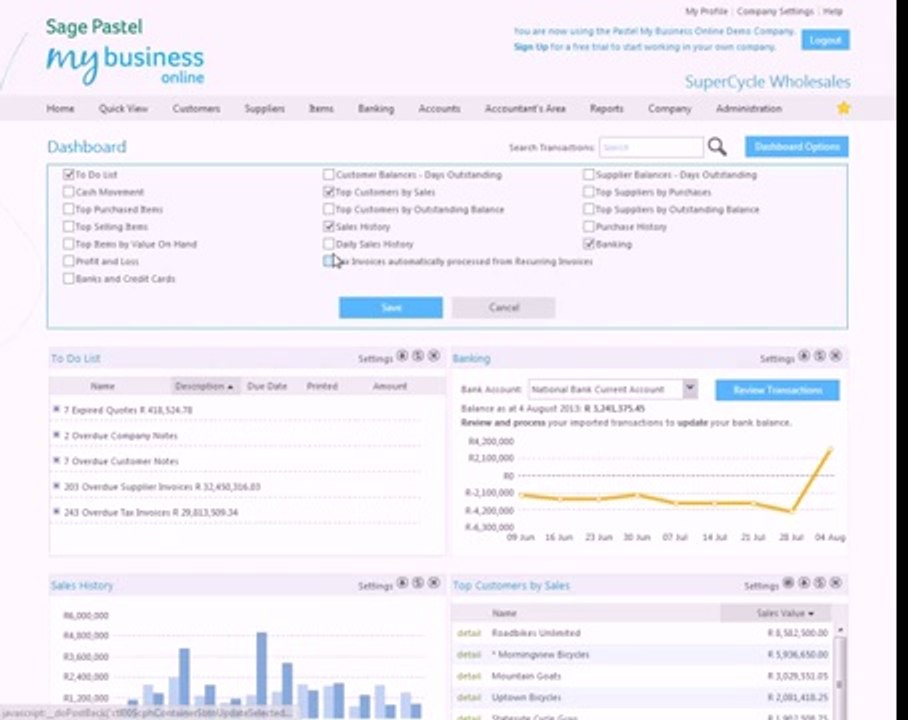This screenshot has width=908, height=720.
Task: Tick Top Suppliers by Outstanding Balance
Action: pos(588,209)
